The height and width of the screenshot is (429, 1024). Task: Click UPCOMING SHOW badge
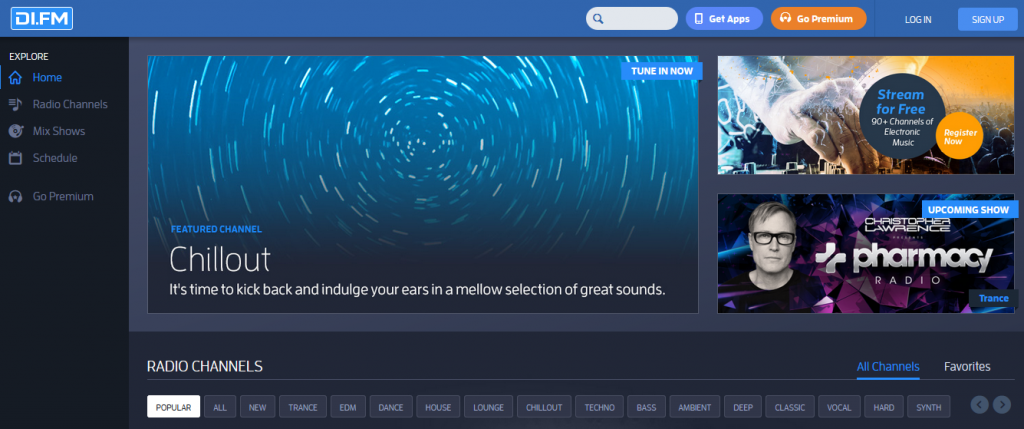pos(970,210)
